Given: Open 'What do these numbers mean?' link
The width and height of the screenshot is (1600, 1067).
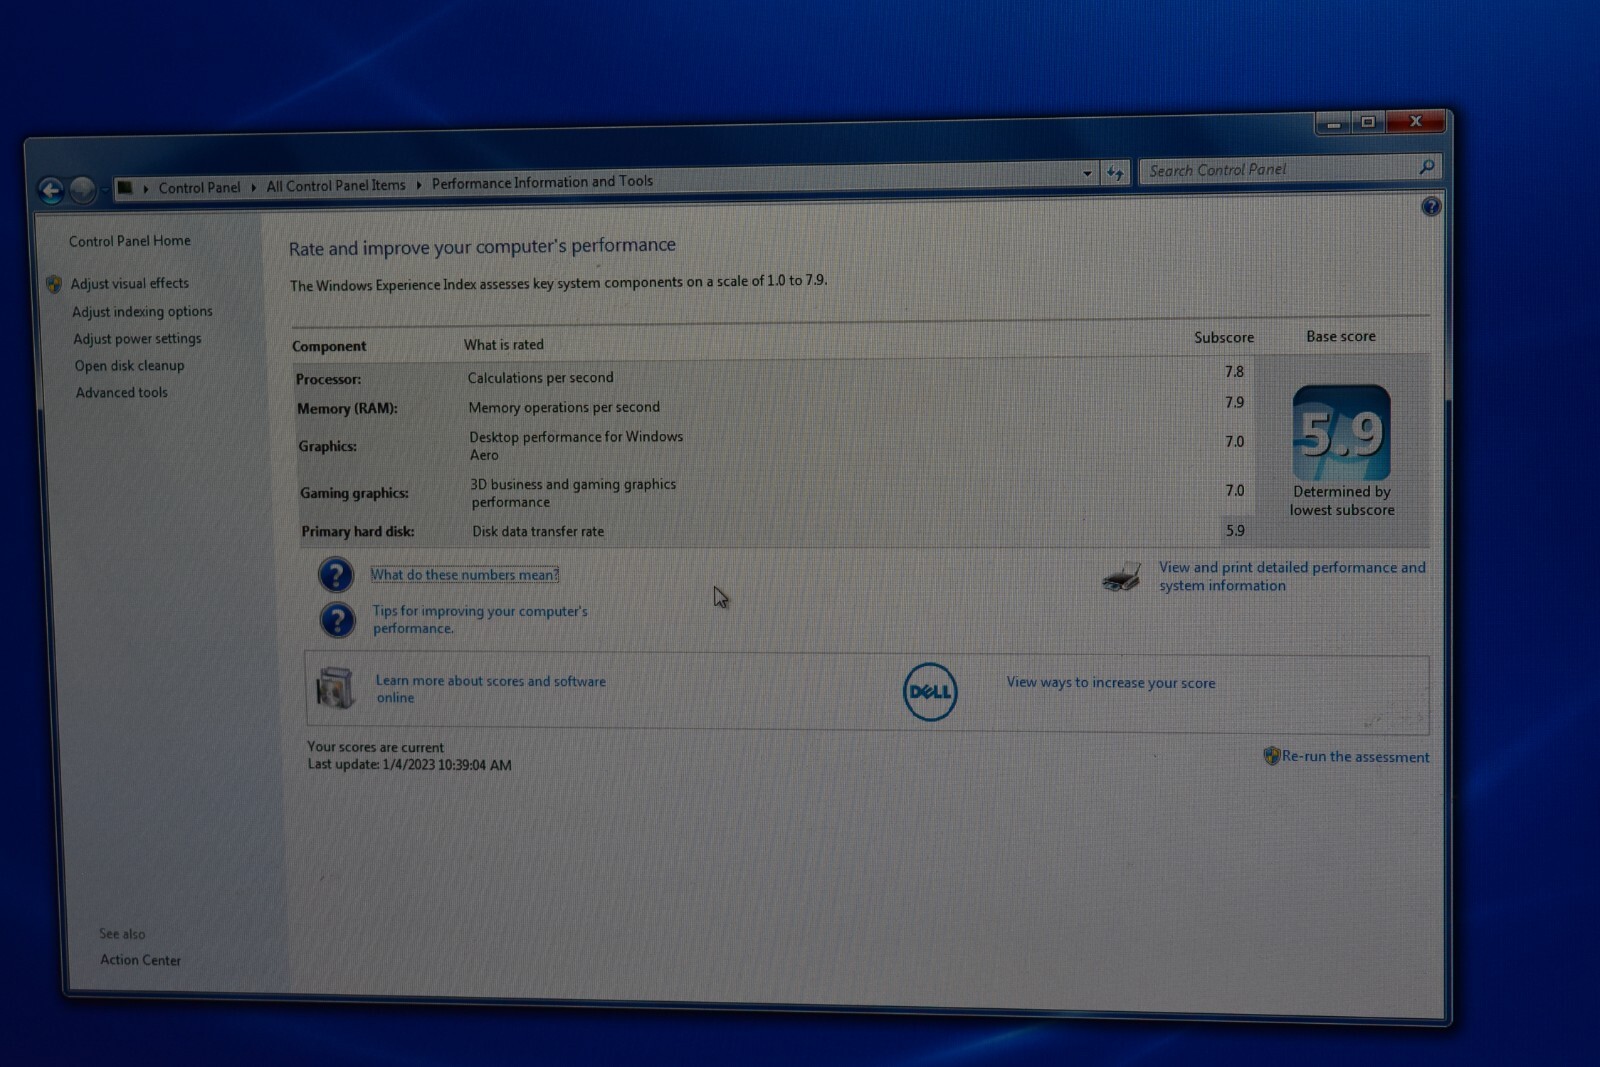Looking at the screenshot, I should (464, 575).
